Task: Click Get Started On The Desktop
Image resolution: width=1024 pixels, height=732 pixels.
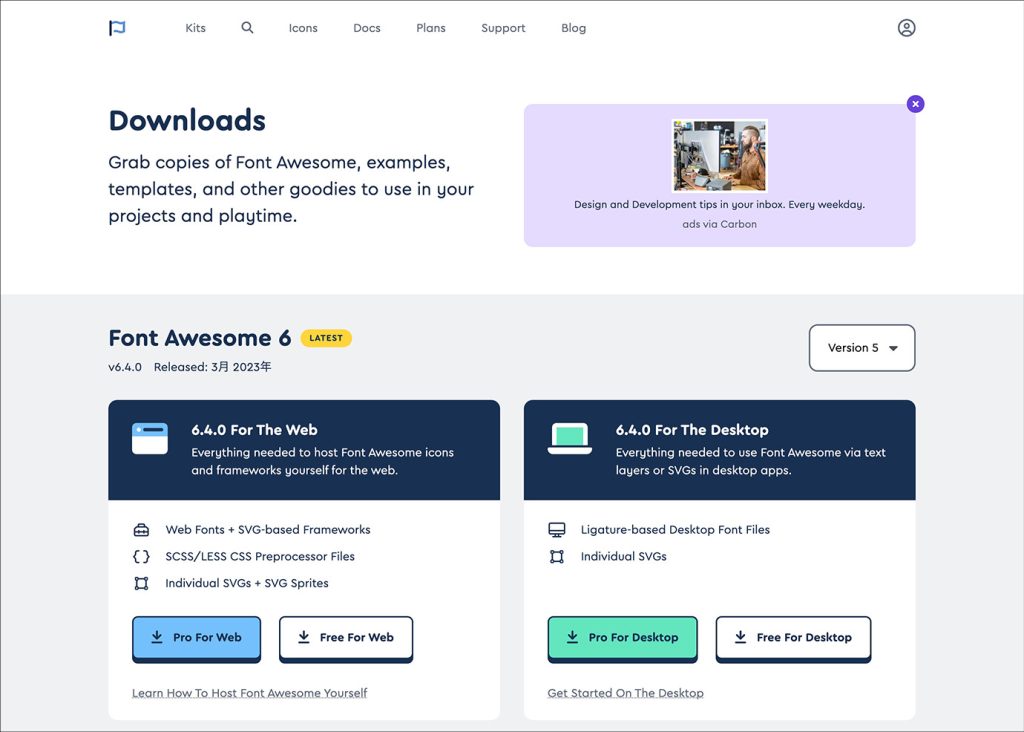Action: click(x=625, y=692)
